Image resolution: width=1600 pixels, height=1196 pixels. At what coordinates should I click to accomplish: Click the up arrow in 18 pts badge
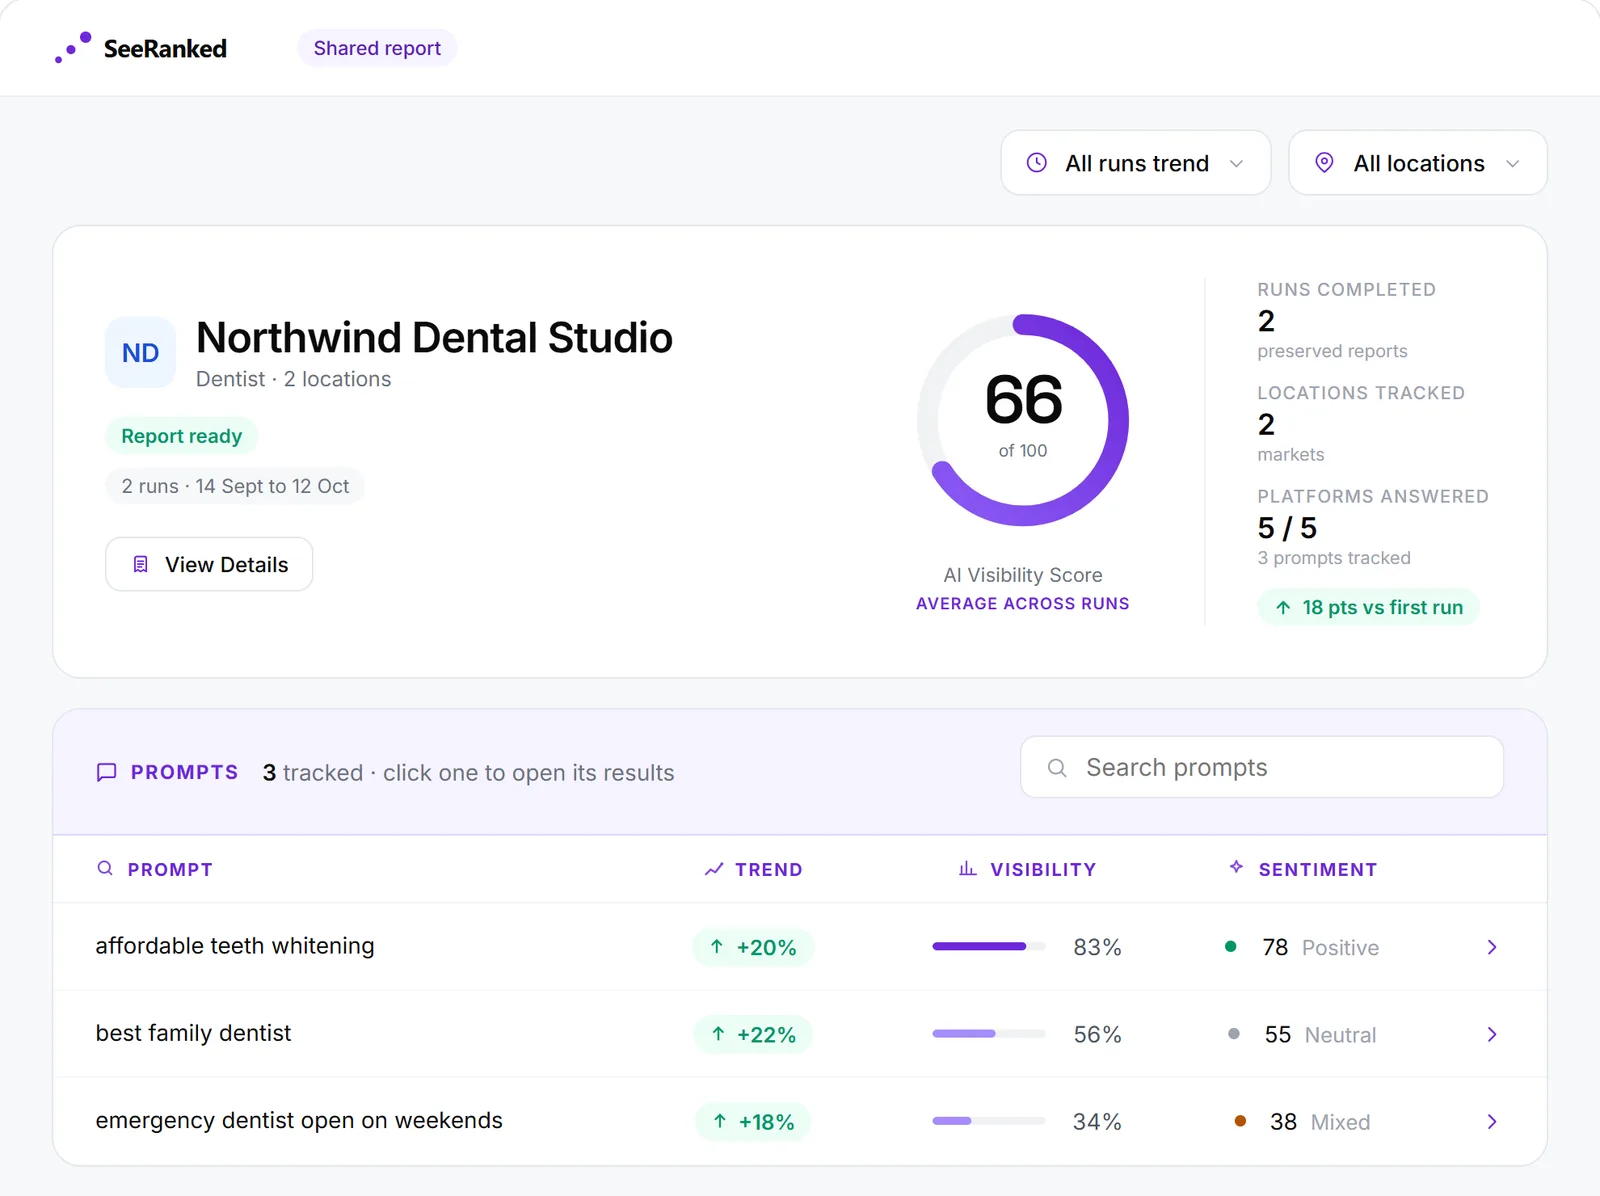[1283, 607]
